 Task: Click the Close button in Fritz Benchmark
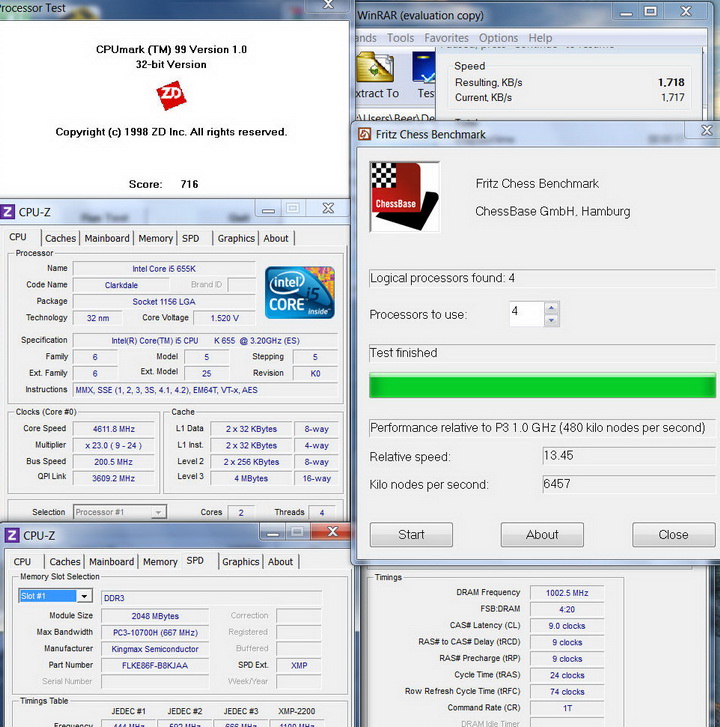tap(673, 535)
